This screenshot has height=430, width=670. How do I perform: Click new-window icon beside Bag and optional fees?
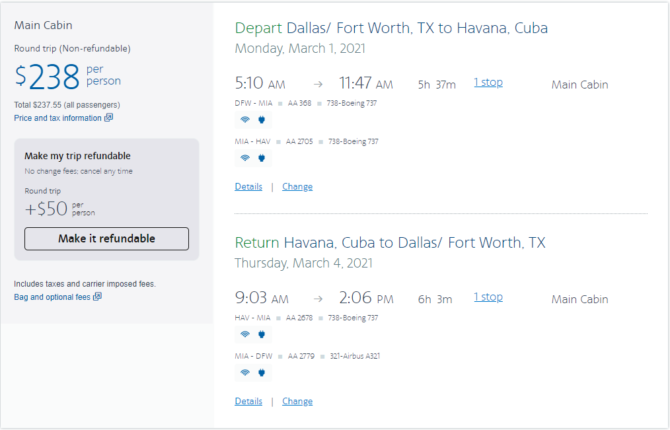click(97, 297)
